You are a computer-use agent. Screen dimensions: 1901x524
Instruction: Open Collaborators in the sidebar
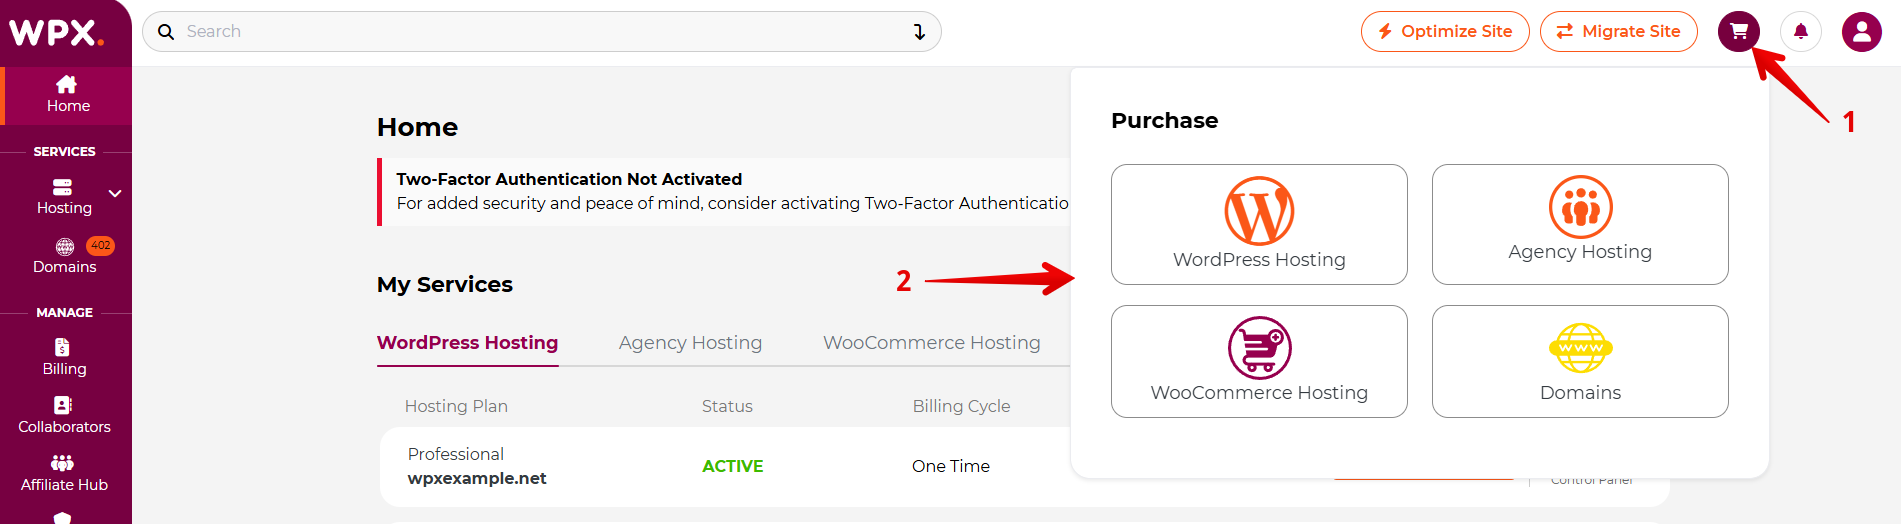(64, 416)
